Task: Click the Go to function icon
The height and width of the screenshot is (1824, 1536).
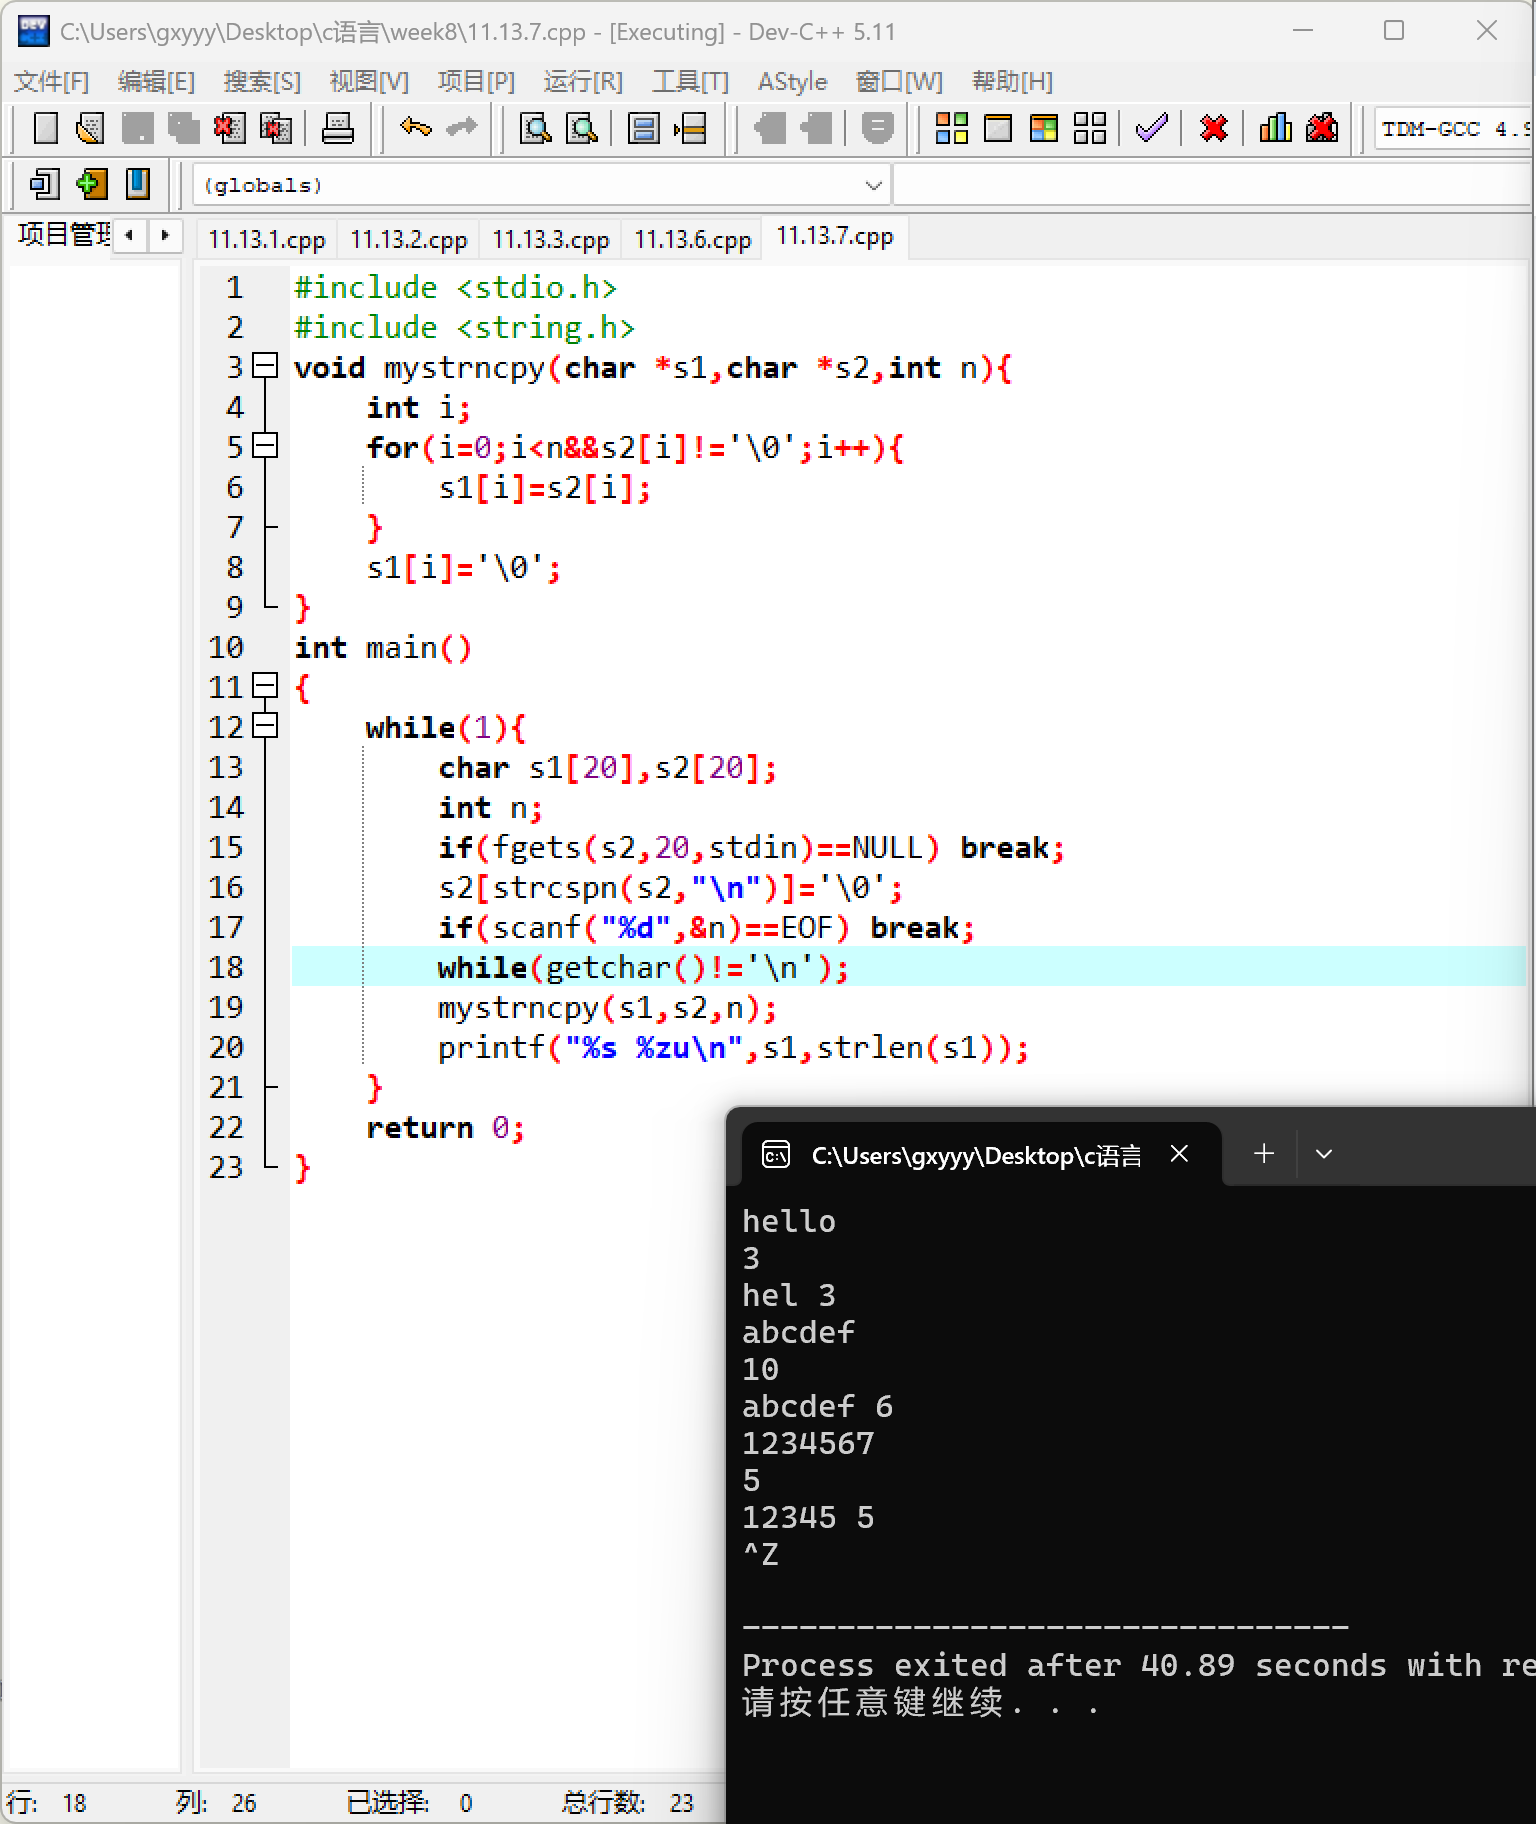Action: (x=643, y=128)
